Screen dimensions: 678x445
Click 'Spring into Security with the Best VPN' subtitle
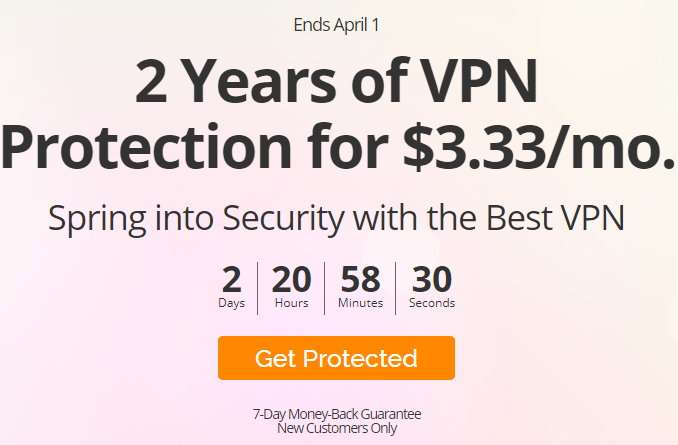[x=336, y=218]
